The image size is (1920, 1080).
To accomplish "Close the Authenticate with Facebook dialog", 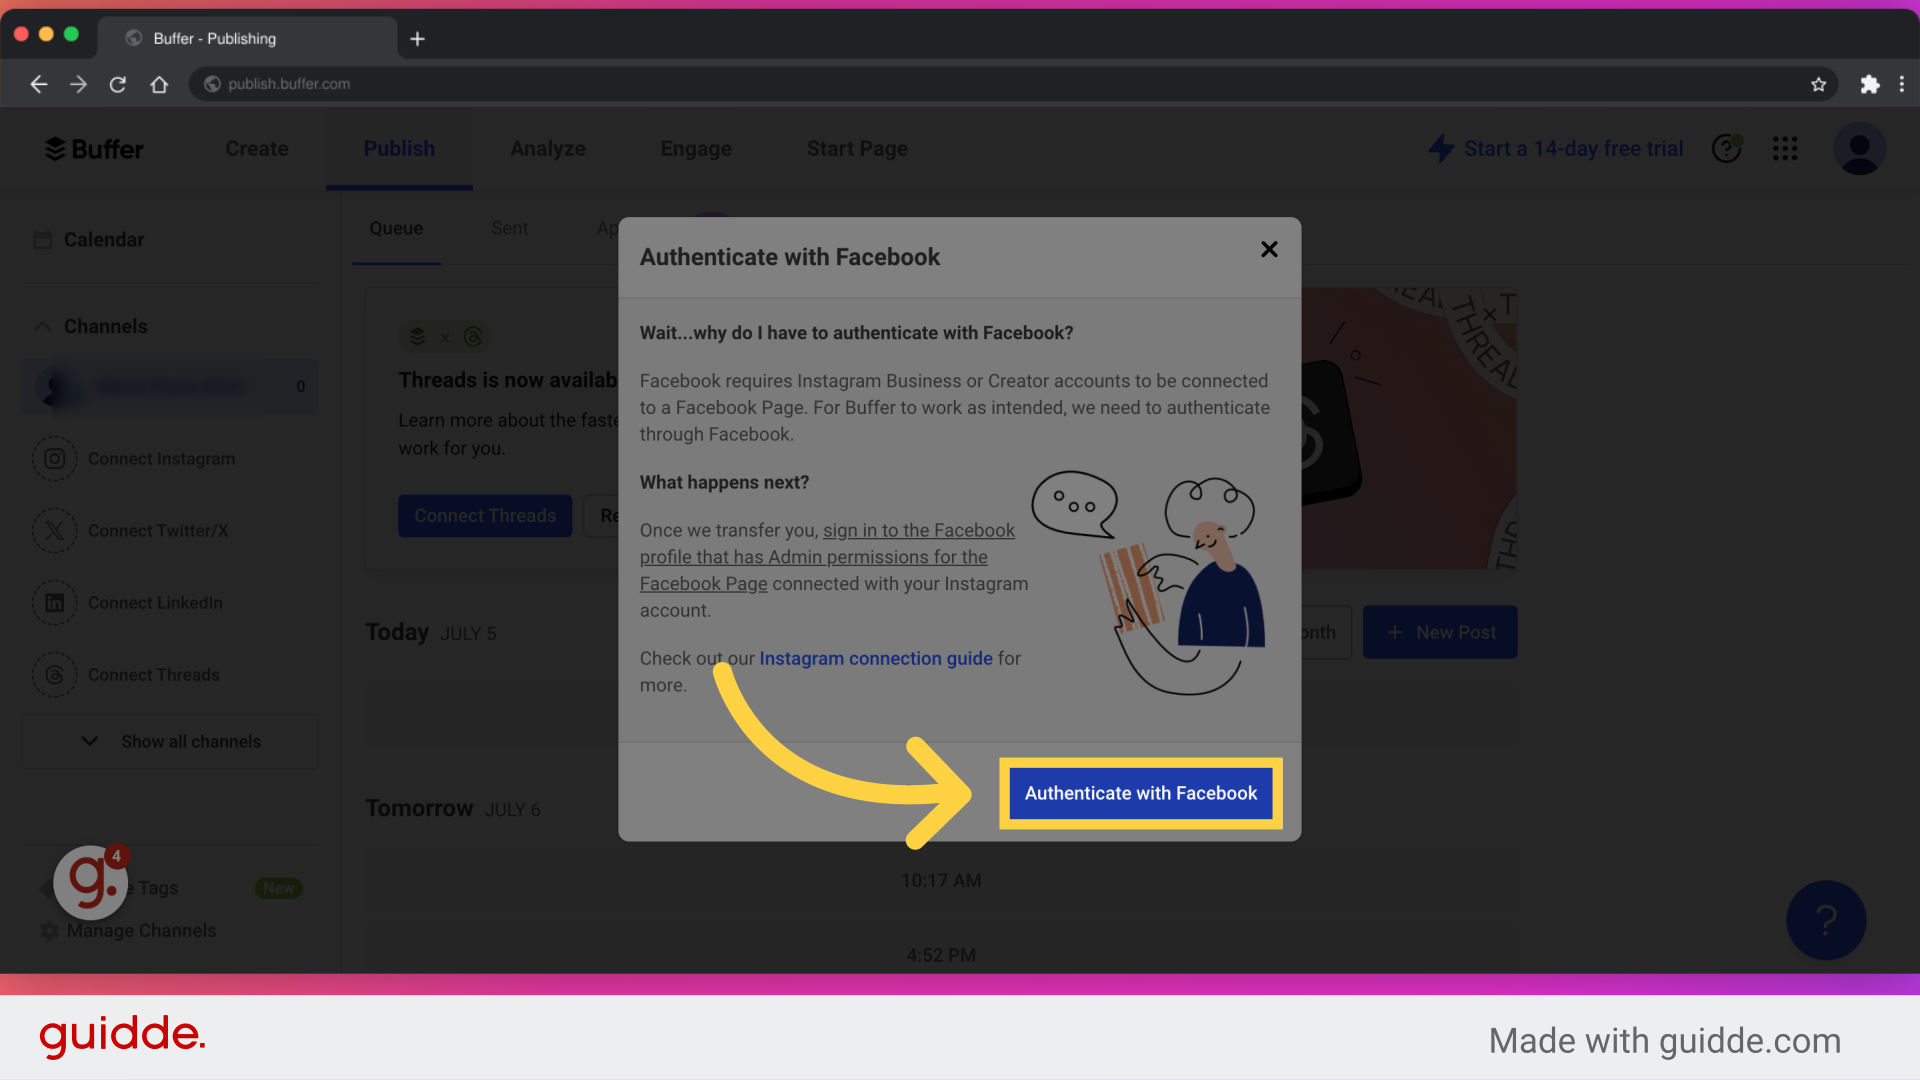I will pos(1268,249).
